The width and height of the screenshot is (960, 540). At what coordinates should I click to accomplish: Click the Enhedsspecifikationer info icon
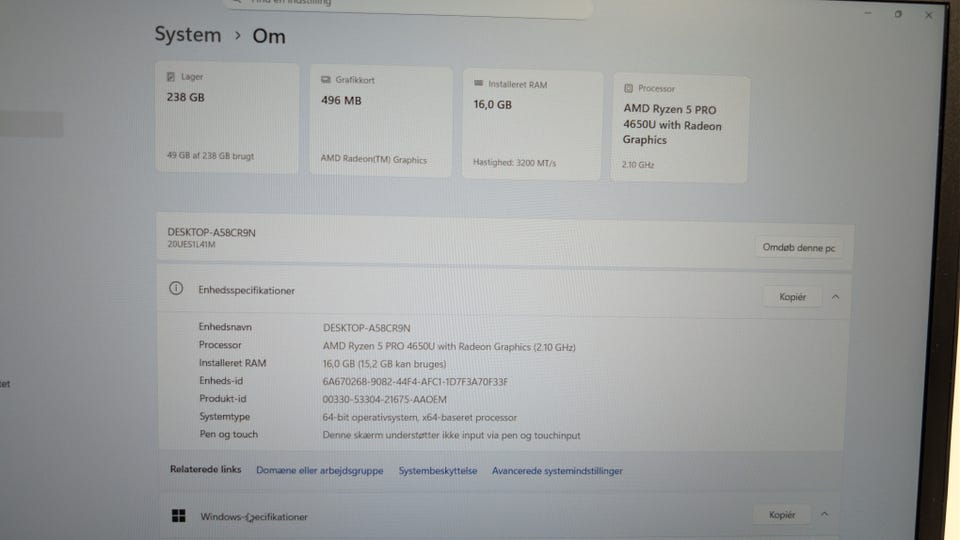176,288
